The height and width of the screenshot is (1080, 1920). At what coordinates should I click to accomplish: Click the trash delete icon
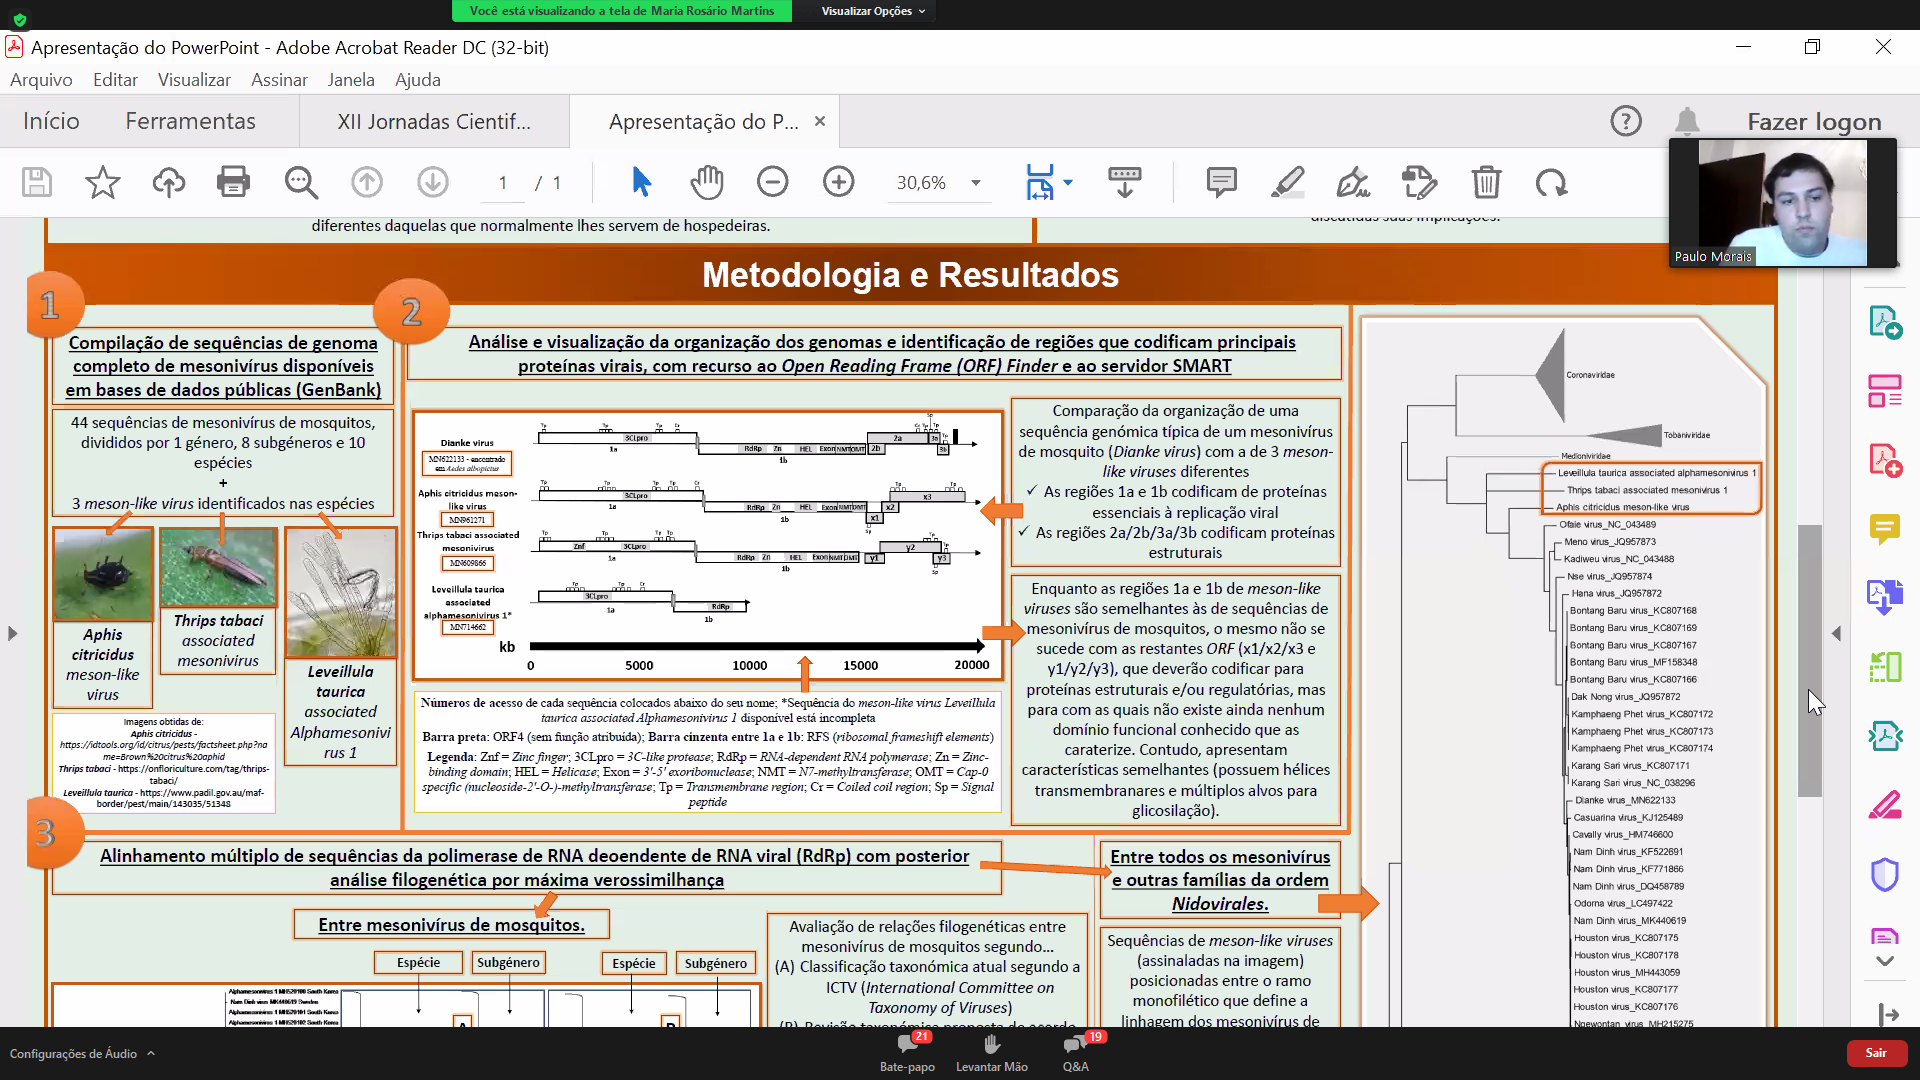click(1486, 182)
